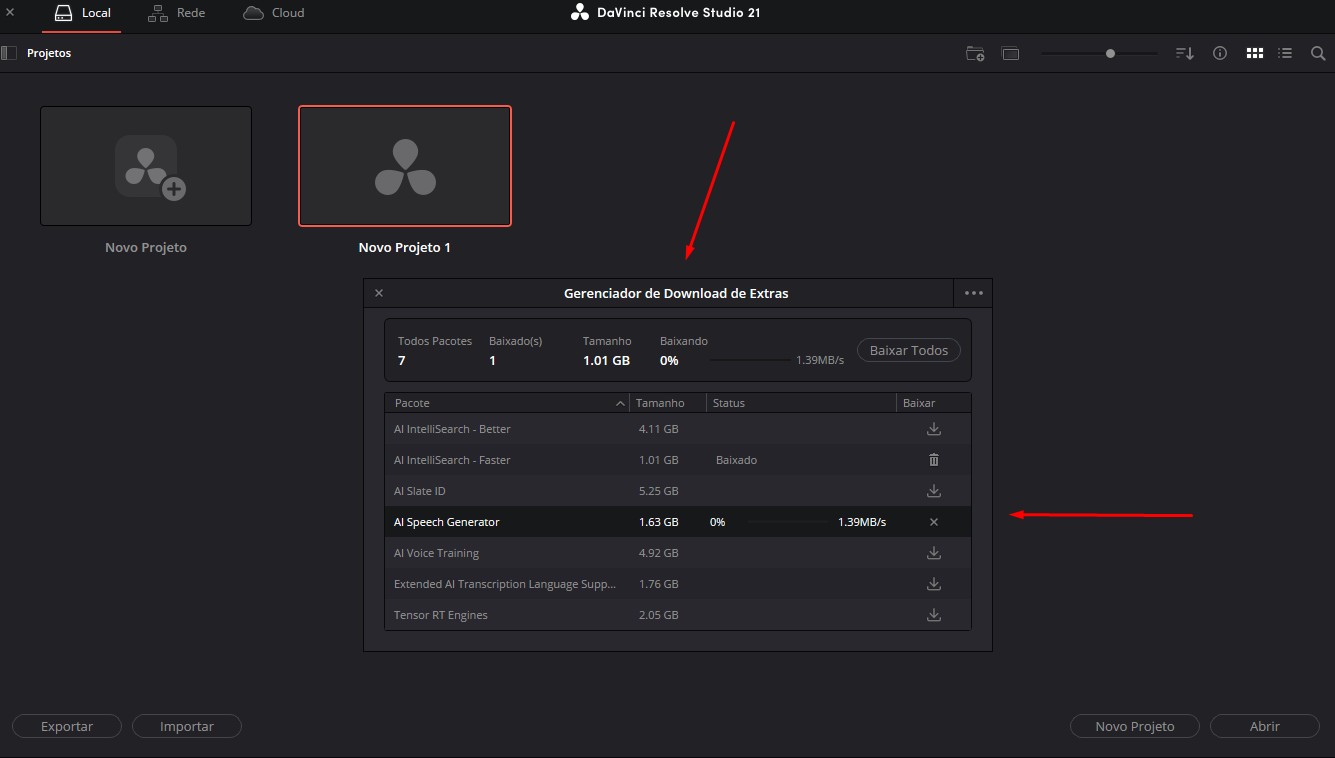
Task: Switch to thumbnail grid view
Action: click(x=1255, y=53)
